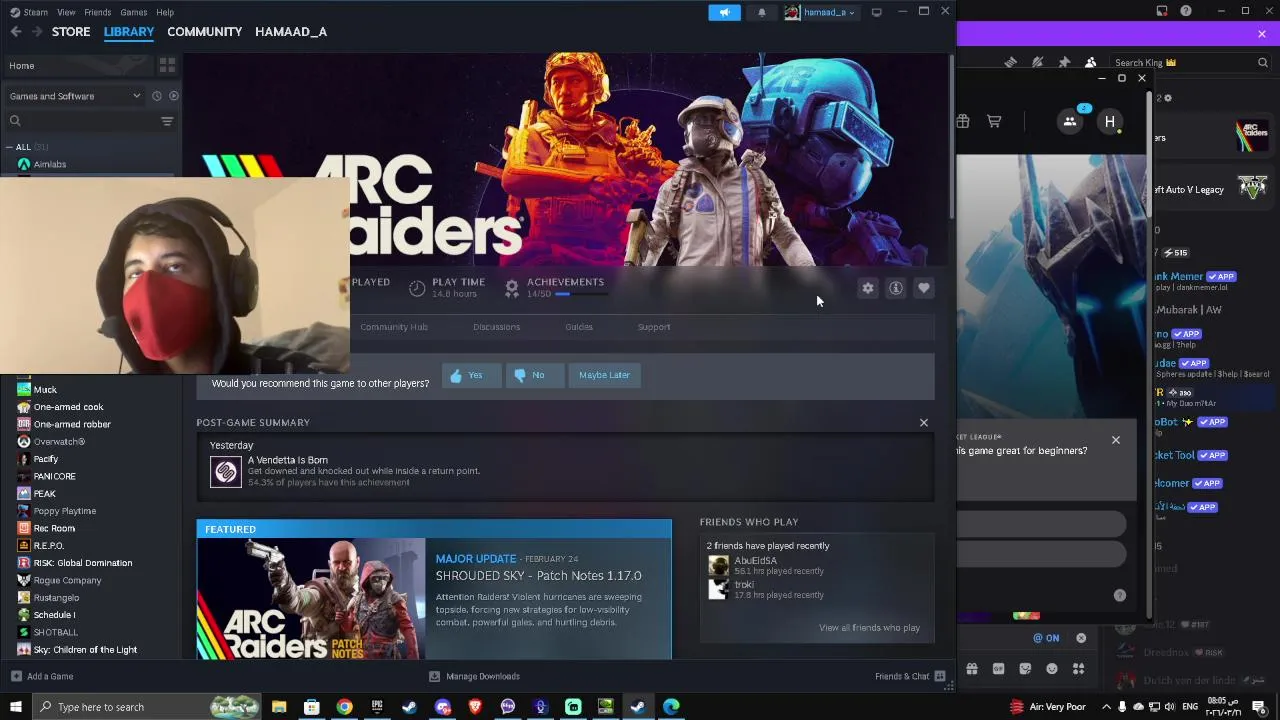Open Steam notifications bell
Image resolution: width=1280 pixels, height=720 pixels.
point(762,12)
